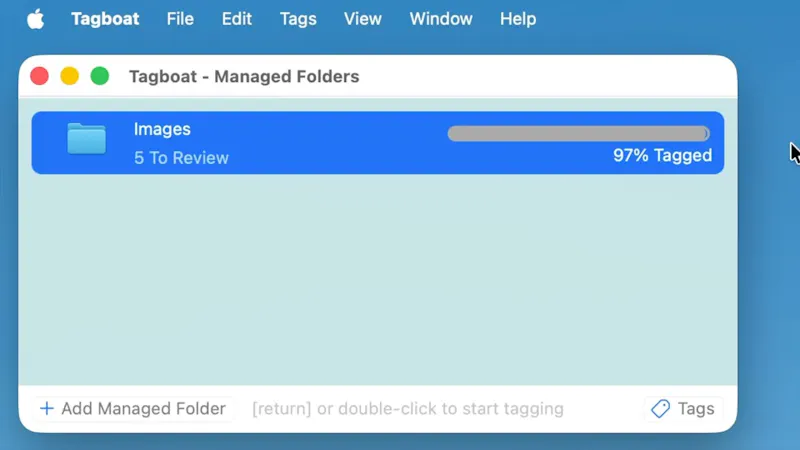This screenshot has width=800, height=450.
Task: Open the File menu
Action: (x=180, y=19)
